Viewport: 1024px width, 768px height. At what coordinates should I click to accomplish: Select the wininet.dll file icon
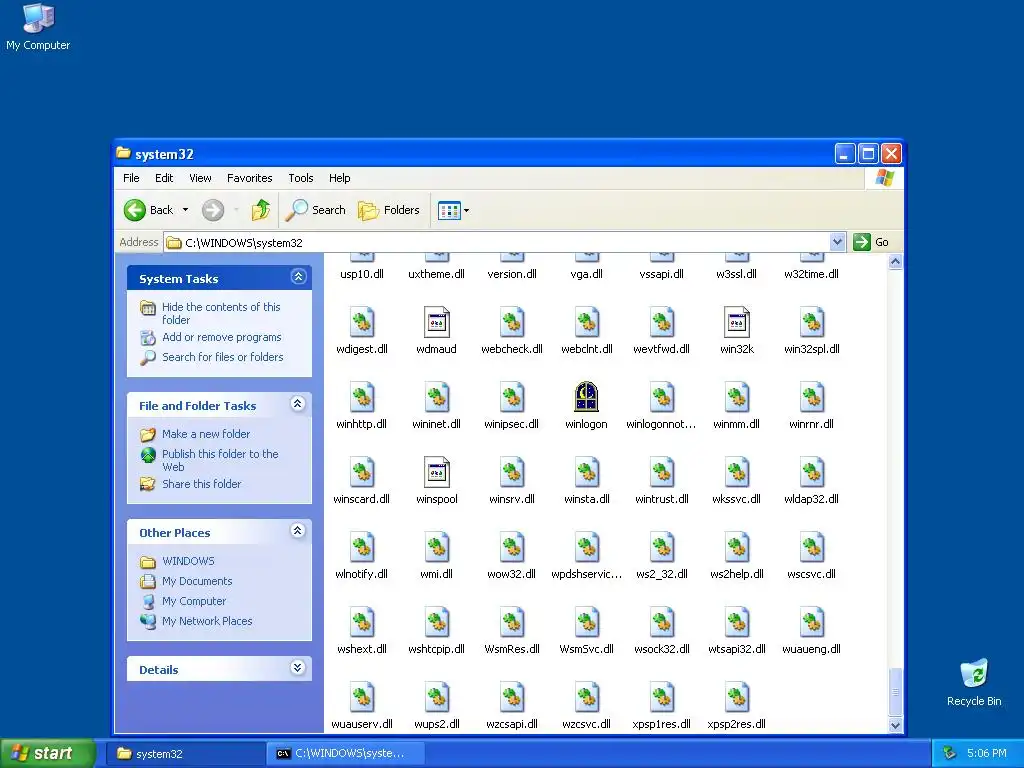436,397
